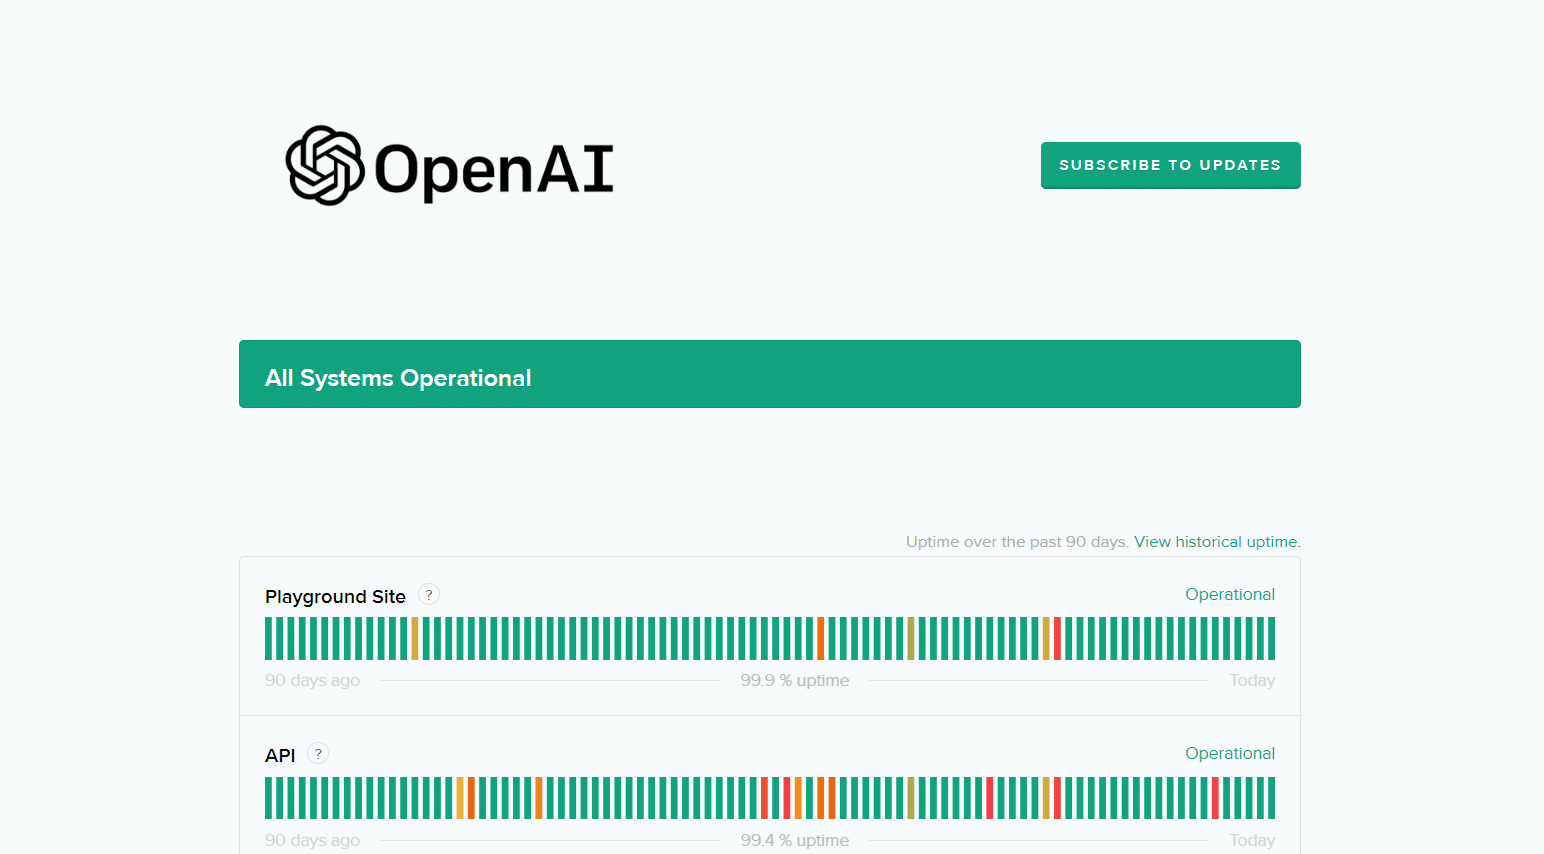
Task: Click the OpenAI logo
Action: 450,166
